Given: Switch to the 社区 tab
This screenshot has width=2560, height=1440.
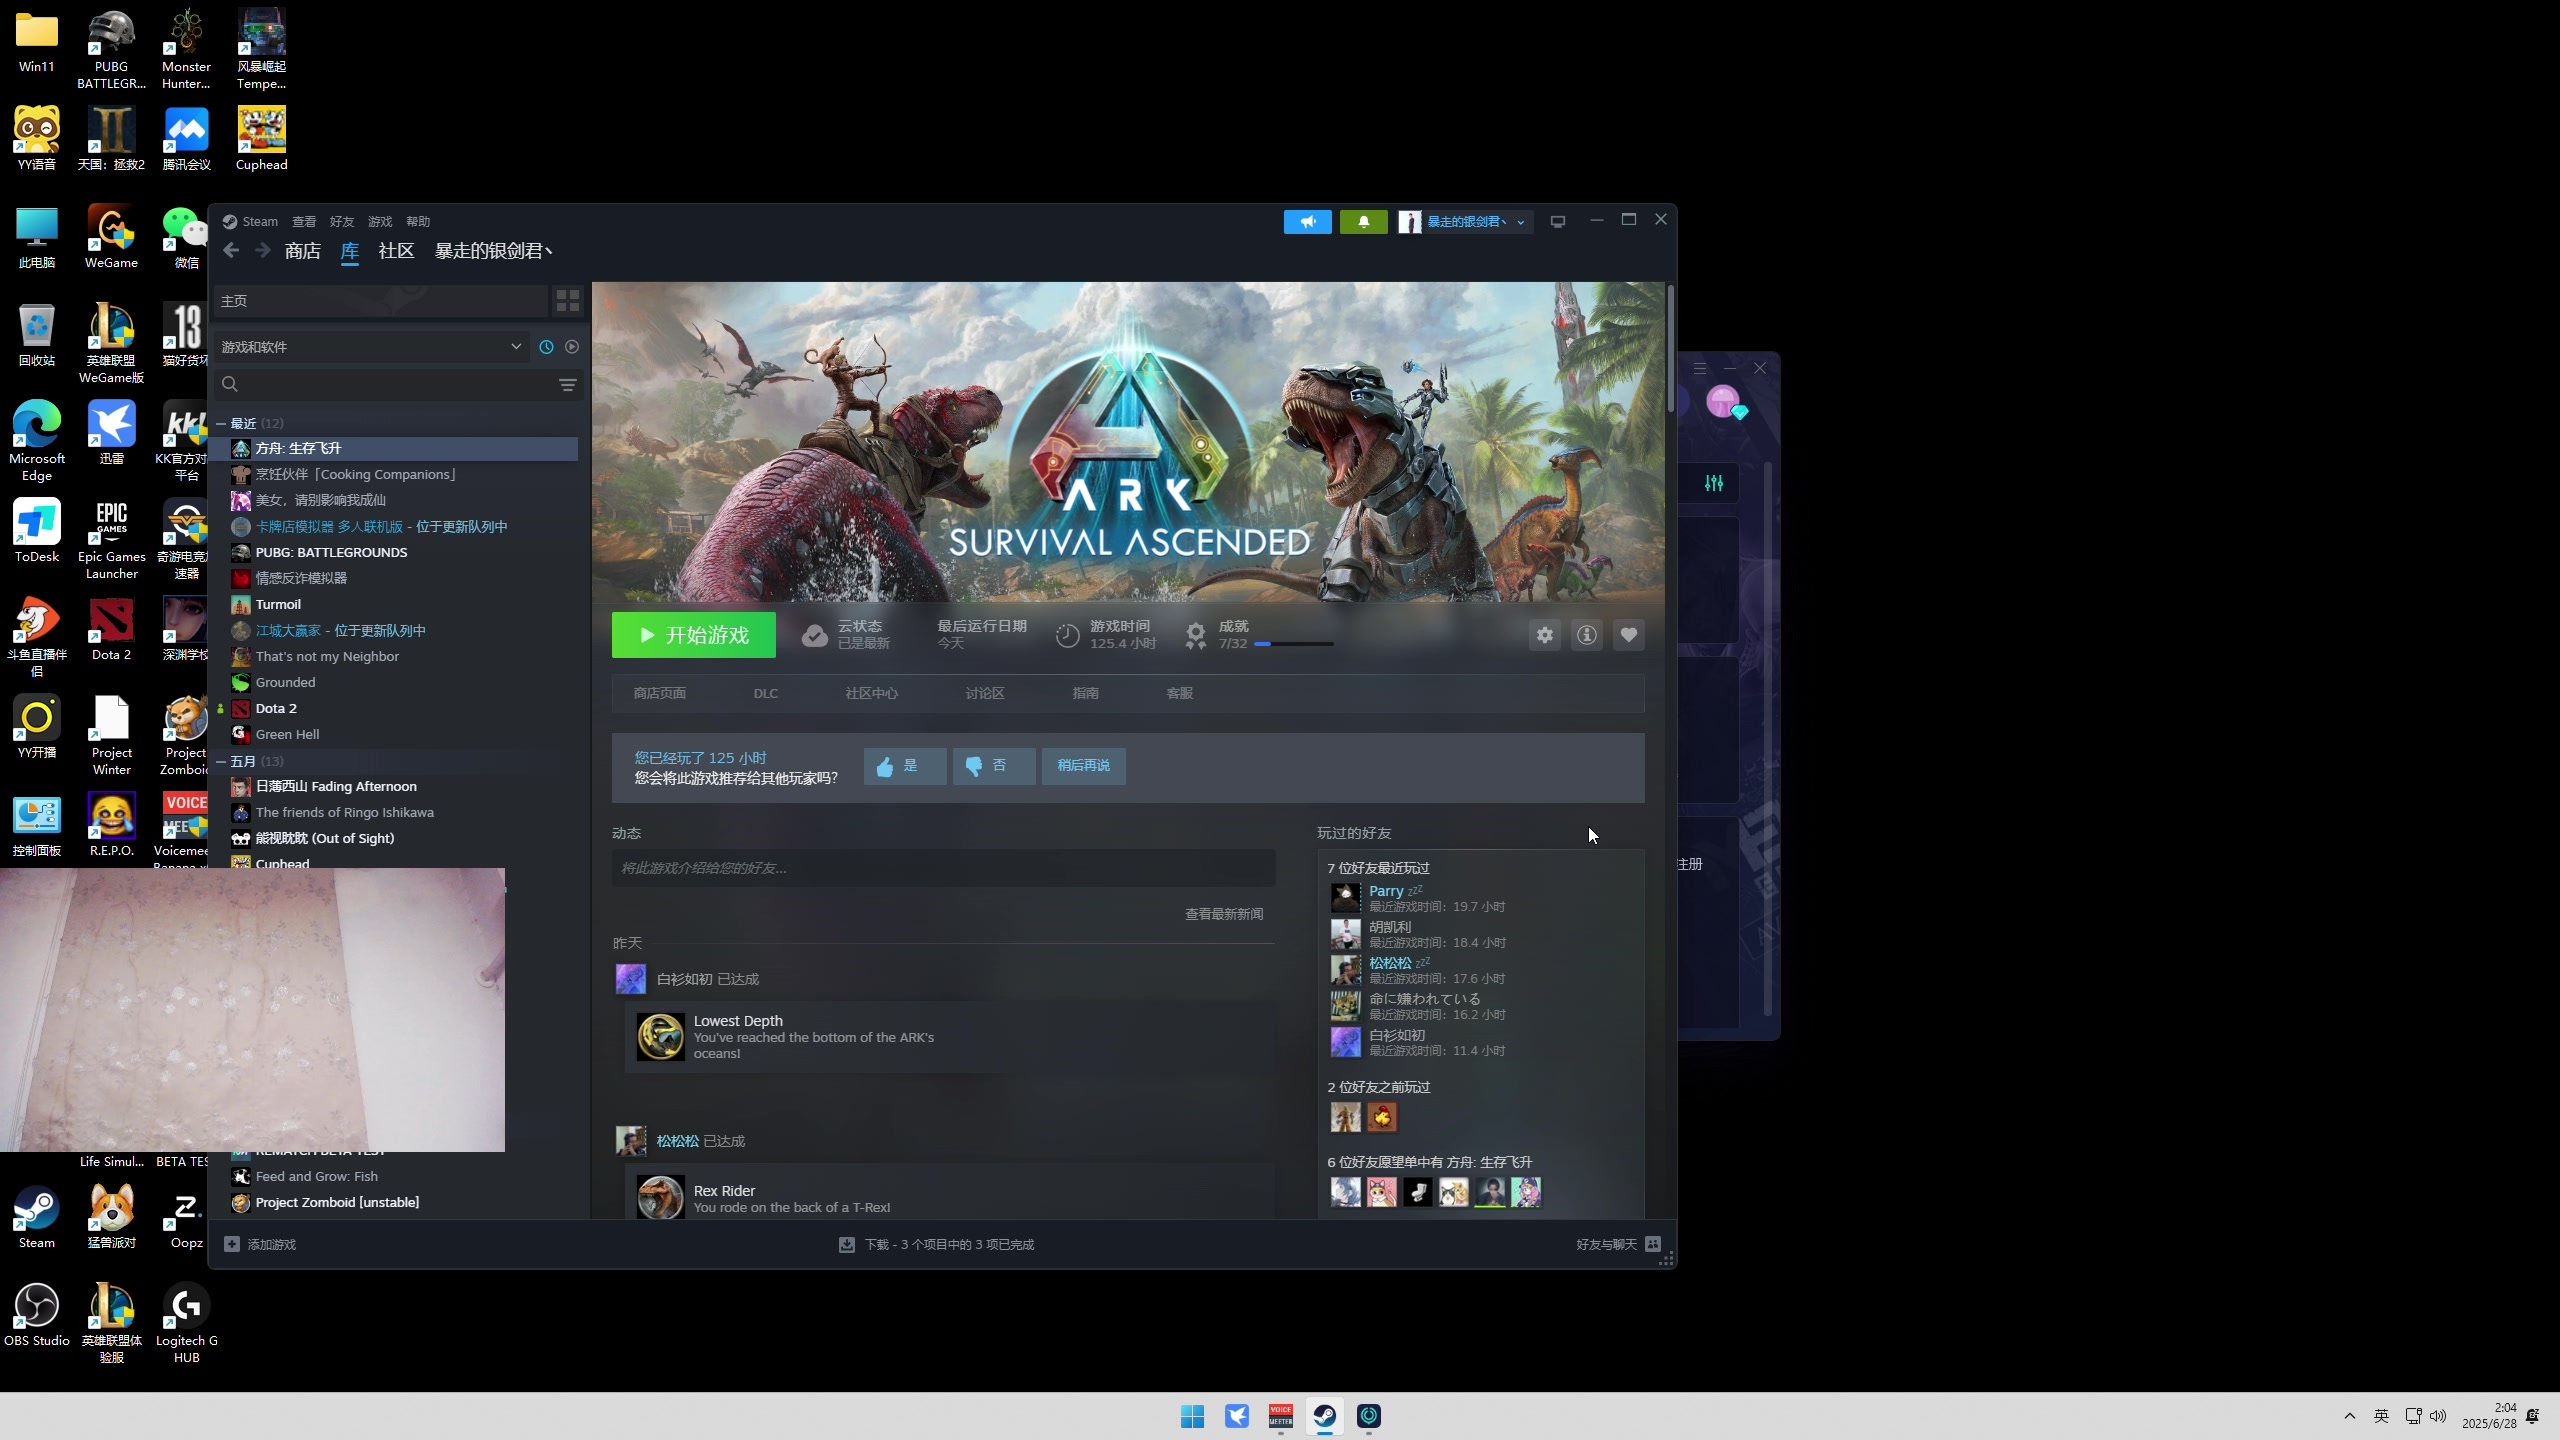Looking at the screenshot, I should (x=396, y=251).
